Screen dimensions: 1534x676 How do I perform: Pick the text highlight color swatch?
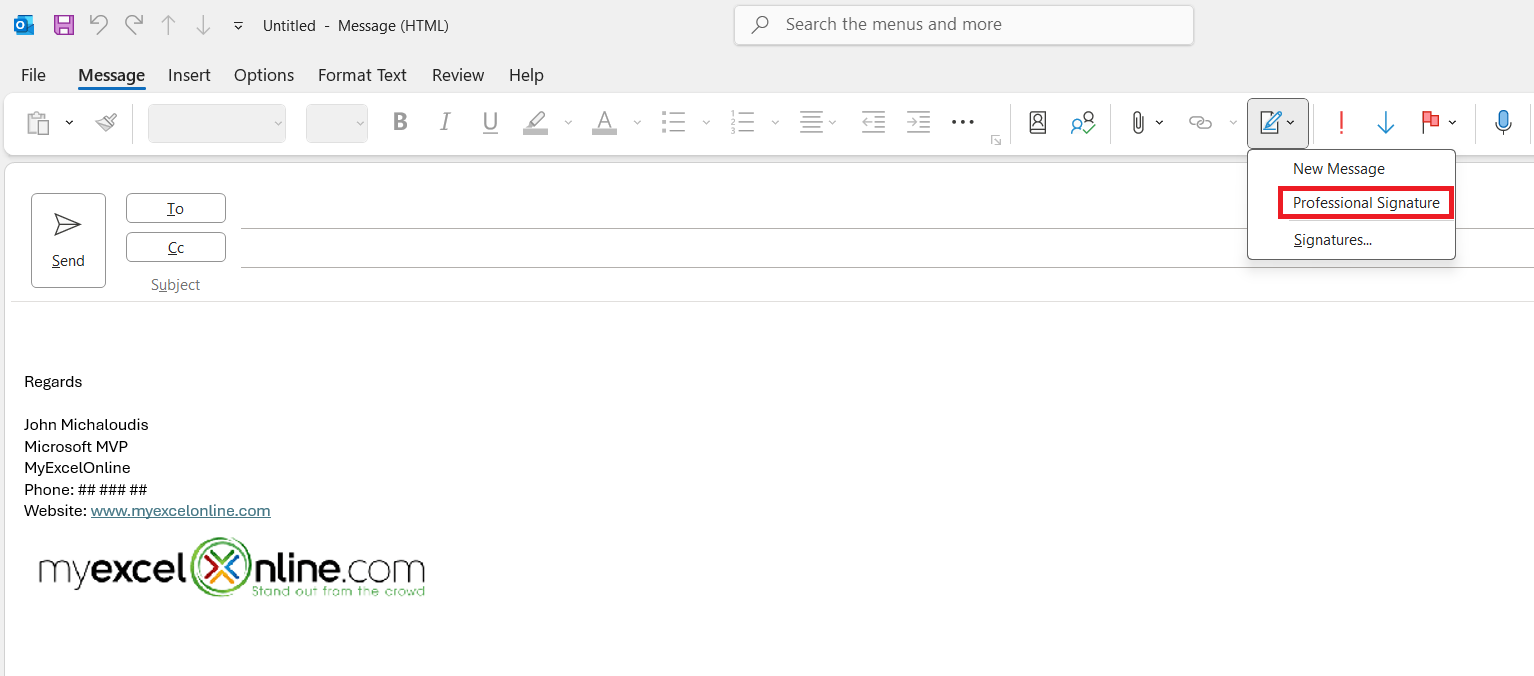click(x=535, y=122)
